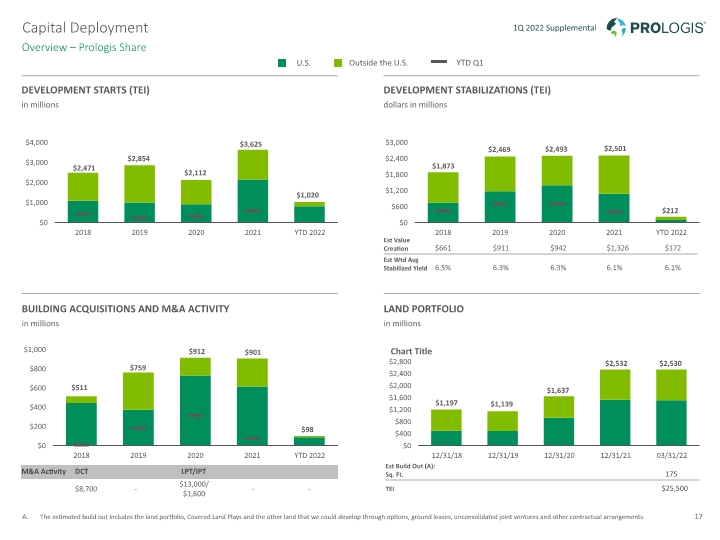Click the 'DEVELOPMENT STARTS (TEI)' heading
720x540 pixels.
click(85, 90)
